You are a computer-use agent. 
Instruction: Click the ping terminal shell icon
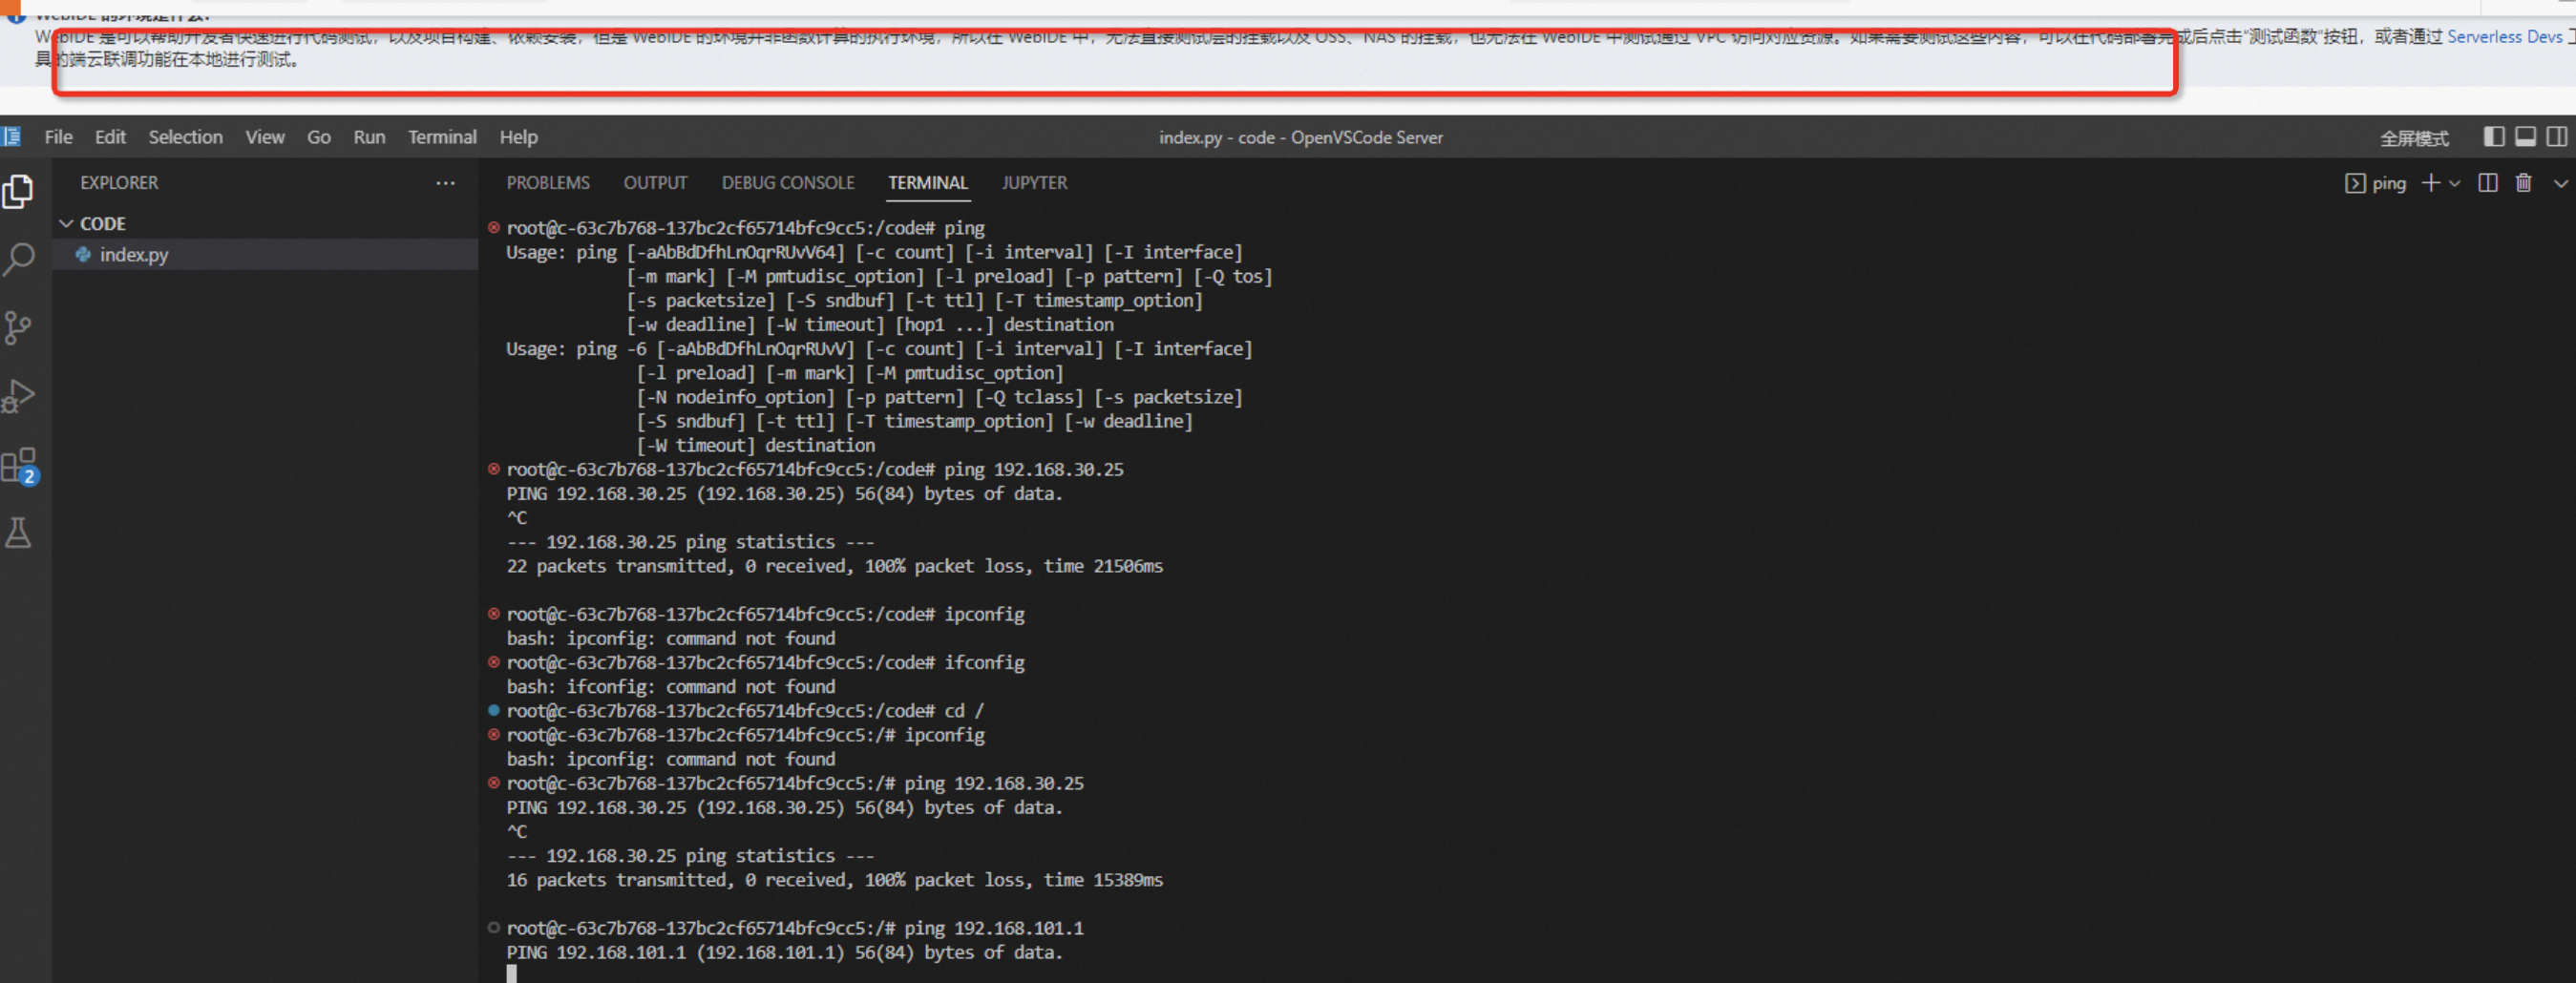pyautogui.click(x=2355, y=183)
